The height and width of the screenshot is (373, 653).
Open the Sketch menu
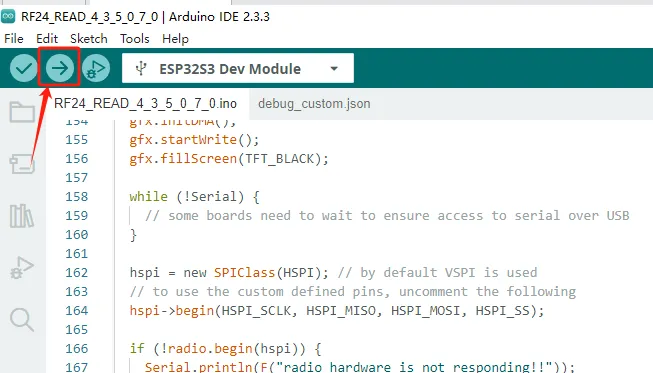(x=89, y=39)
